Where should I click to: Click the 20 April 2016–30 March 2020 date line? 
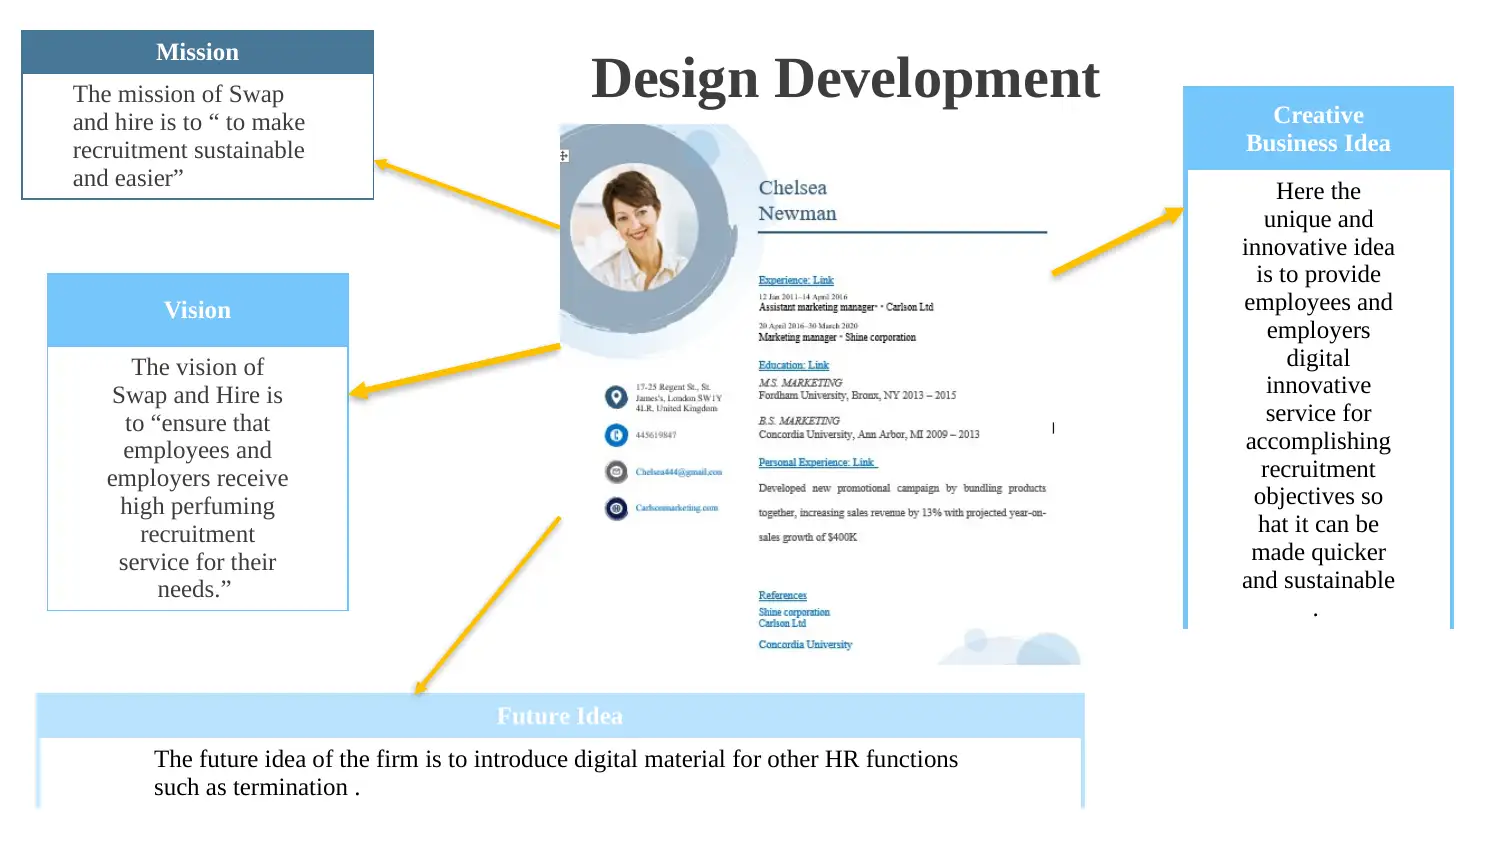point(808,326)
